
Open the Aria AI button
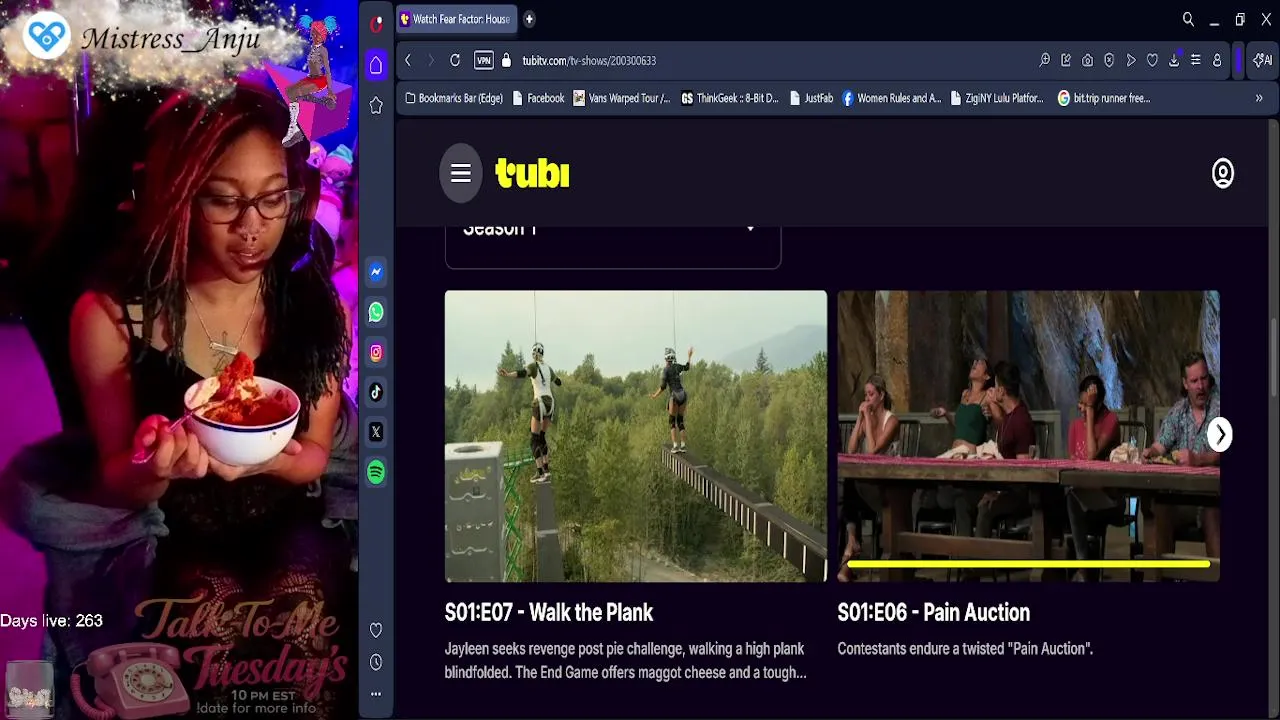pyautogui.click(x=1262, y=60)
